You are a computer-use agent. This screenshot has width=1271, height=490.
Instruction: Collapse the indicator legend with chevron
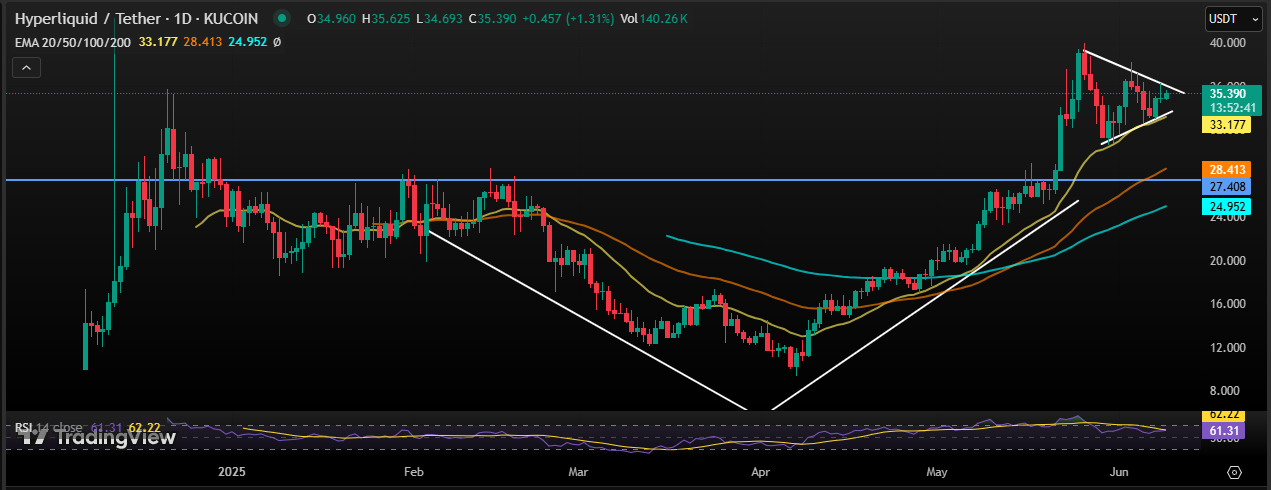(26, 68)
